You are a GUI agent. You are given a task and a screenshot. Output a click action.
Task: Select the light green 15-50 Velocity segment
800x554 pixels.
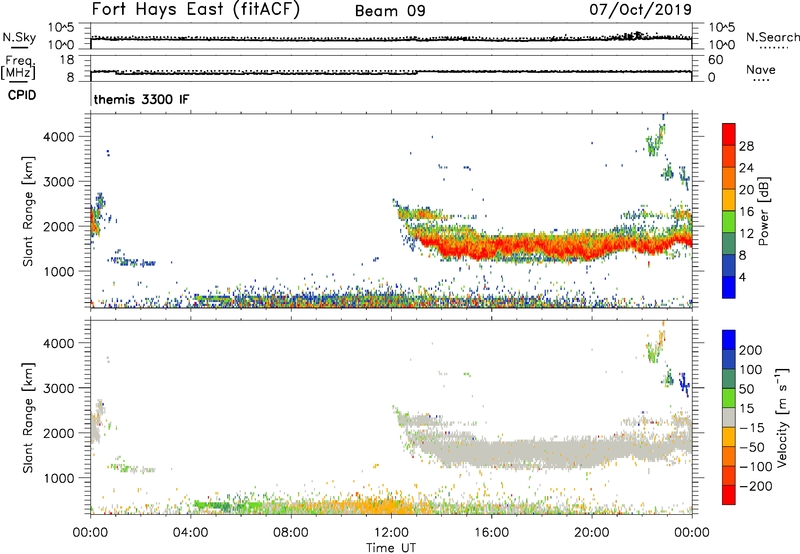tap(729, 398)
